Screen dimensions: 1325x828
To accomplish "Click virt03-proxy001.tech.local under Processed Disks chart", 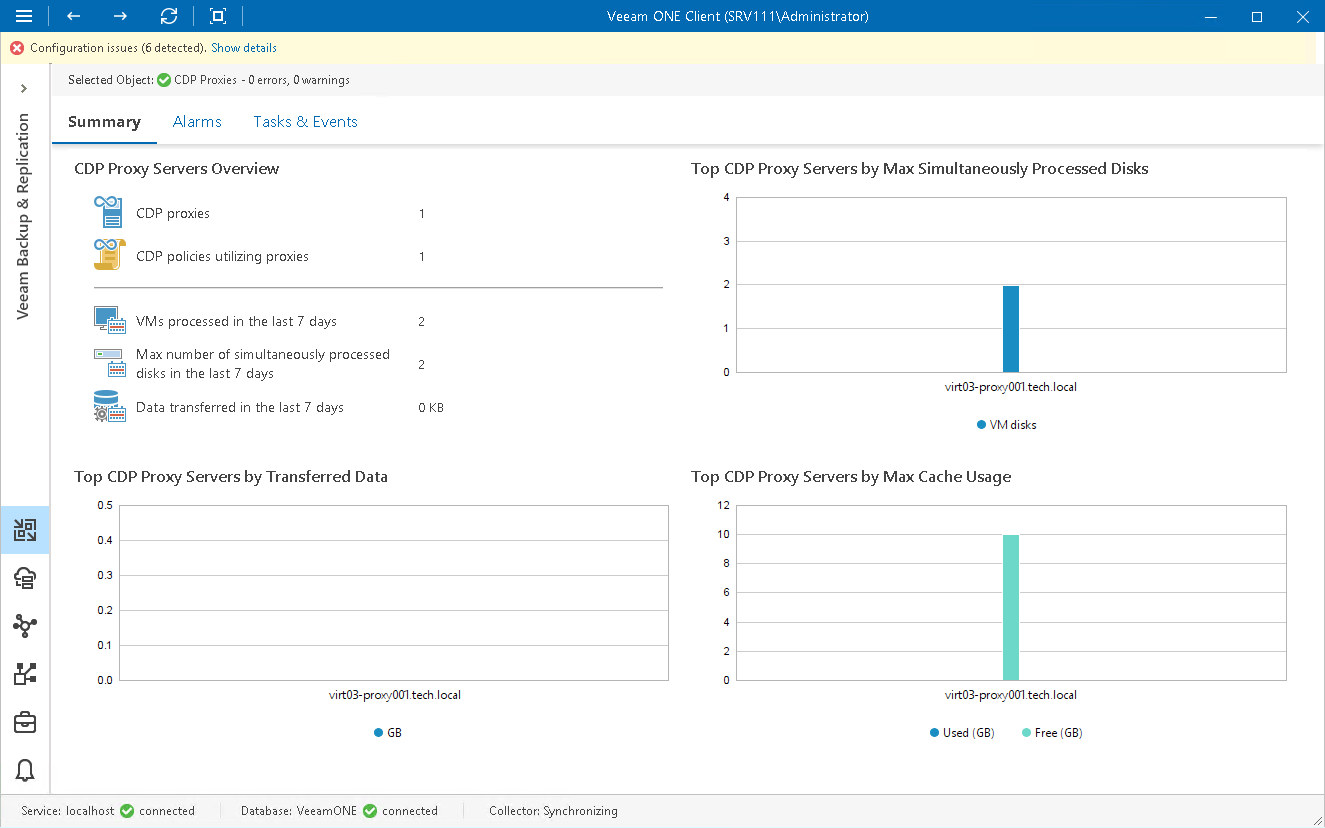I will click(x=1011, y=387).
